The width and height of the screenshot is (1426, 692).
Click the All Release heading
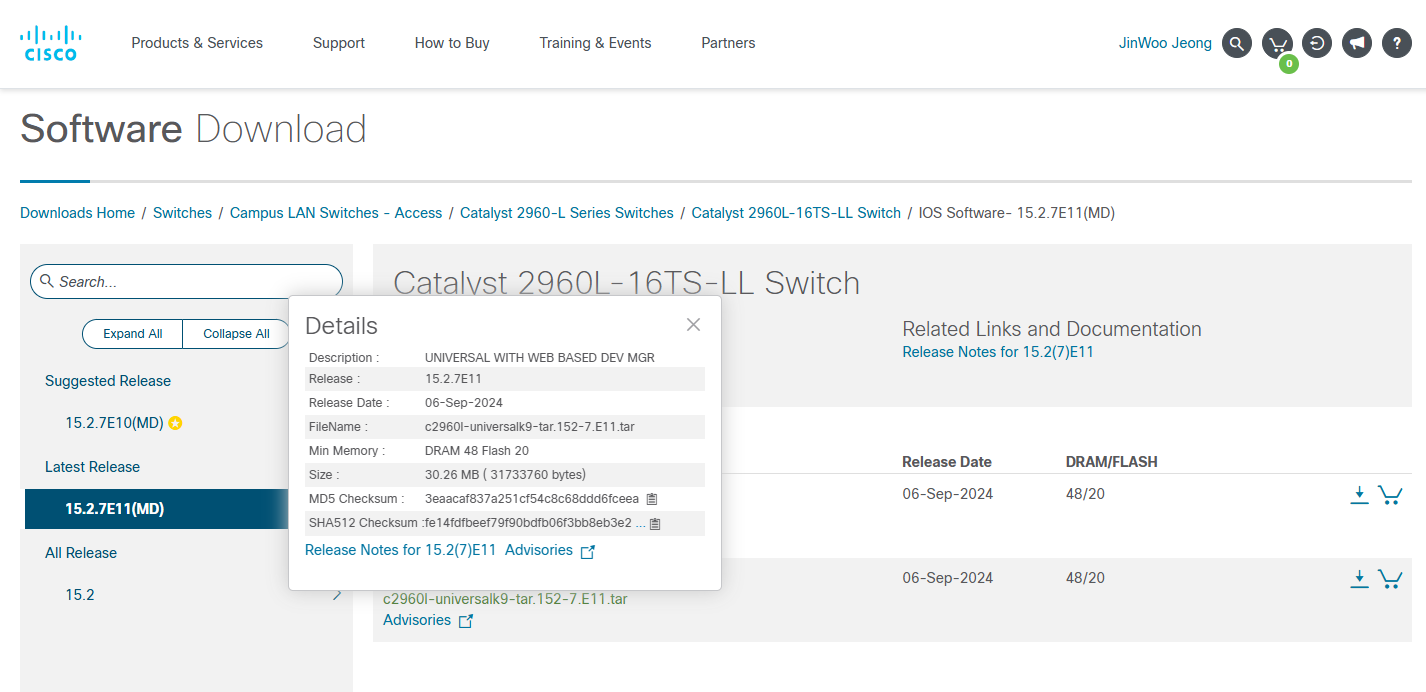pos(81,553)
